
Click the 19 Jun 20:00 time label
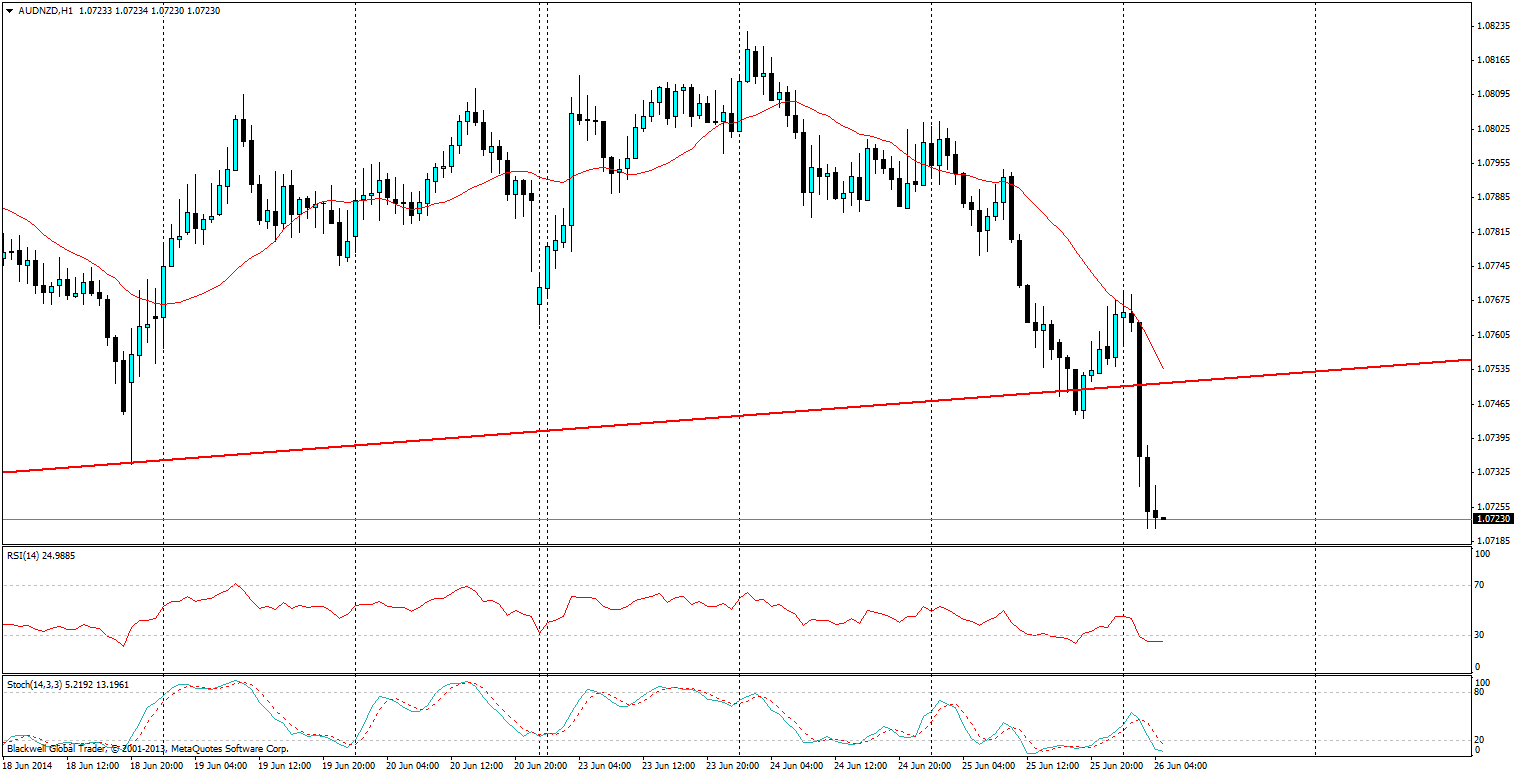click(x=349, y=766)
